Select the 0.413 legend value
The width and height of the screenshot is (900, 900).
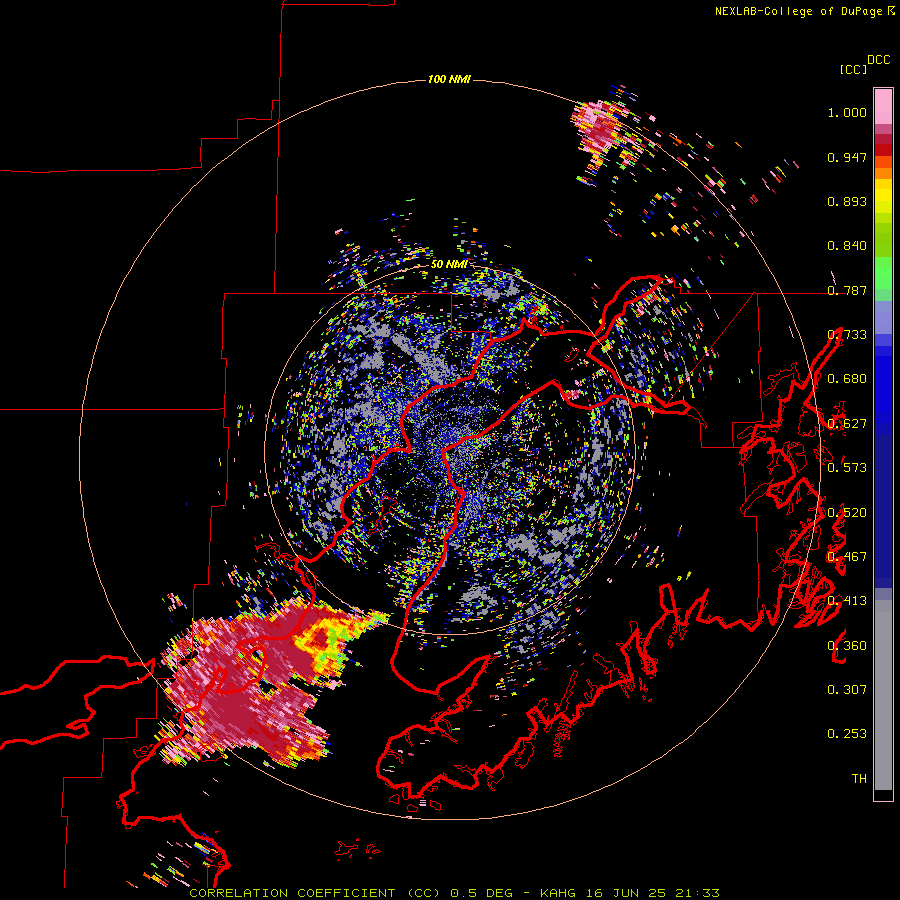[x=847, y=601]
